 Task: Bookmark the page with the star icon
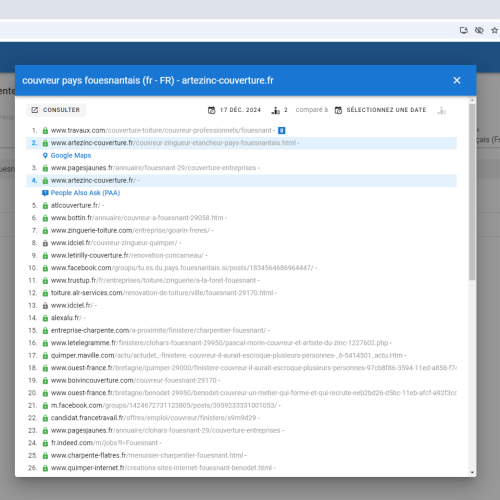pyautogui.click(x=494, y=30)
